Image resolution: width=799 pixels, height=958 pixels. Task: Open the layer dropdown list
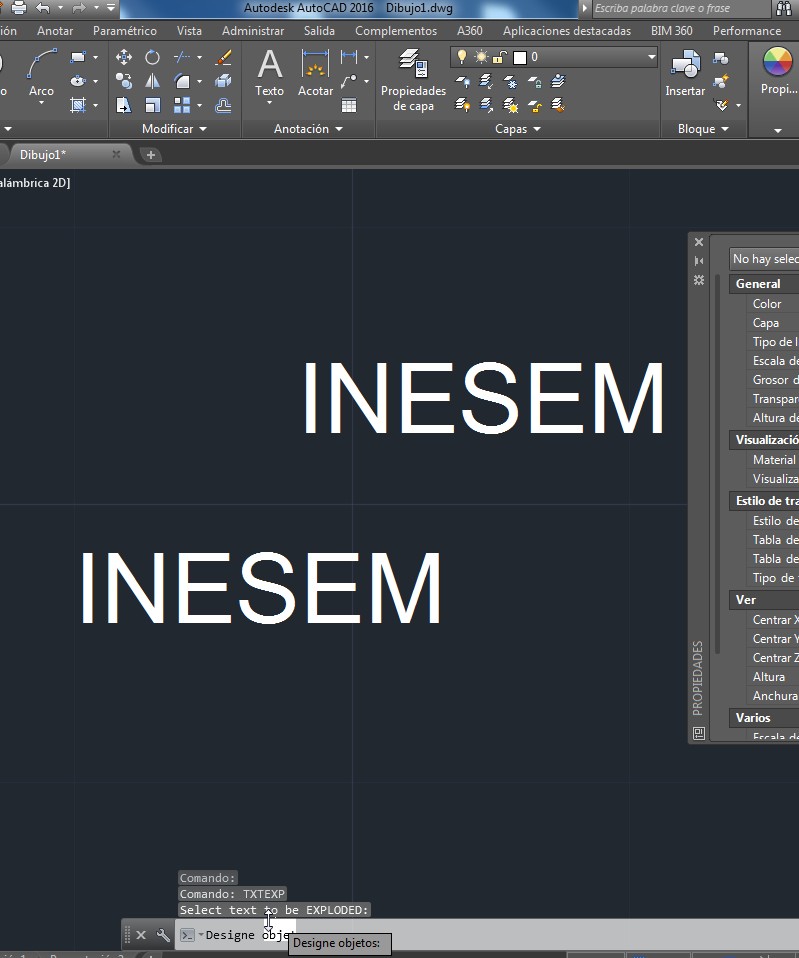[x=651, y=57]
